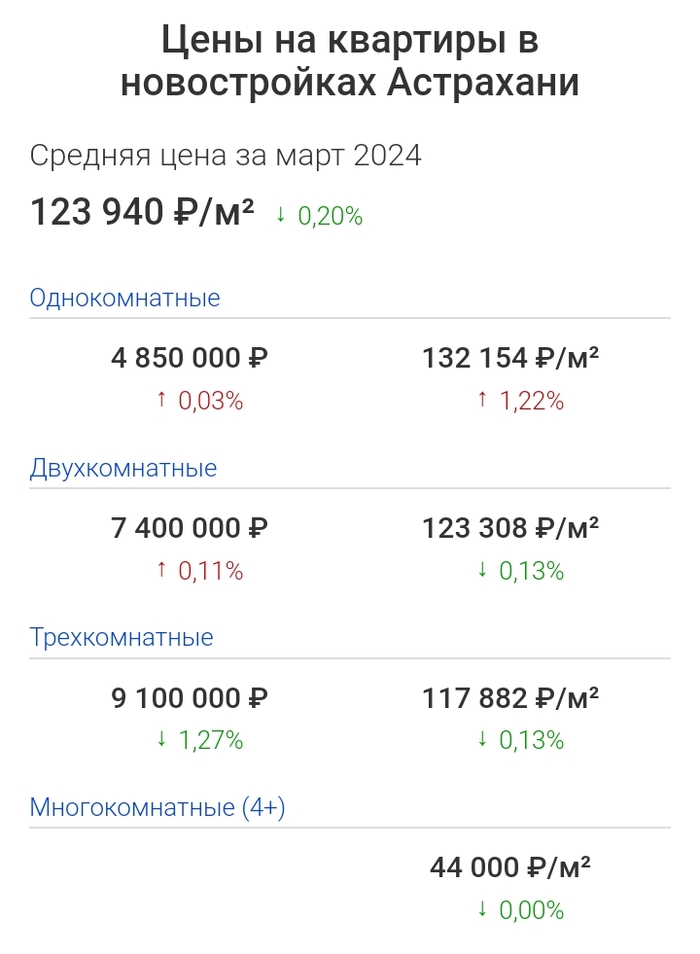This screenshot has height=954, width=700.
Task: Click the down arrow next to 0,20%
Action: pyautogui.click(x=281, y=215)
